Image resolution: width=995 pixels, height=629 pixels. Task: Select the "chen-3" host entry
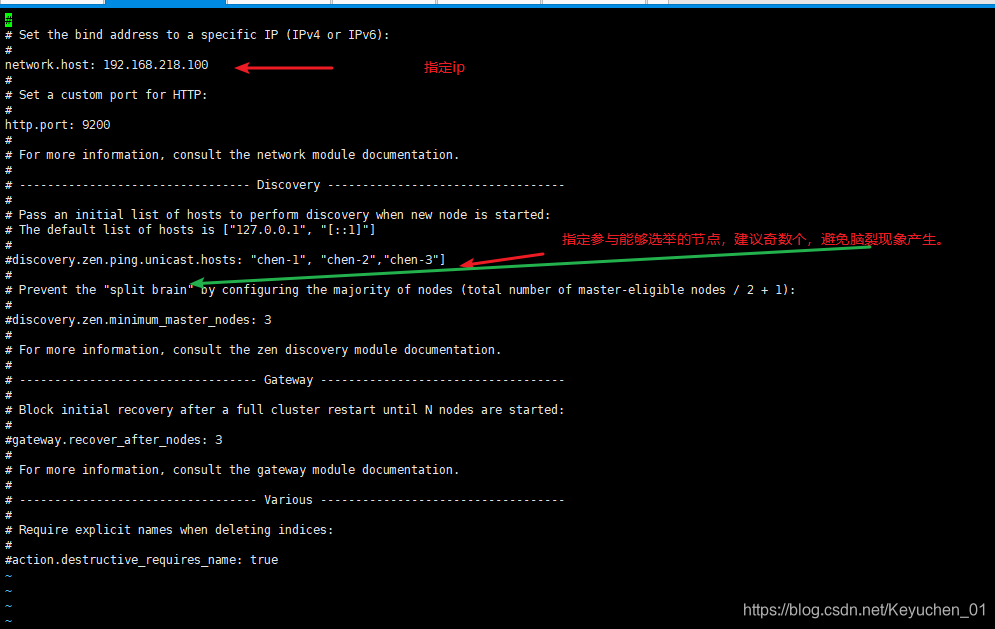click(x=411, y=260)
